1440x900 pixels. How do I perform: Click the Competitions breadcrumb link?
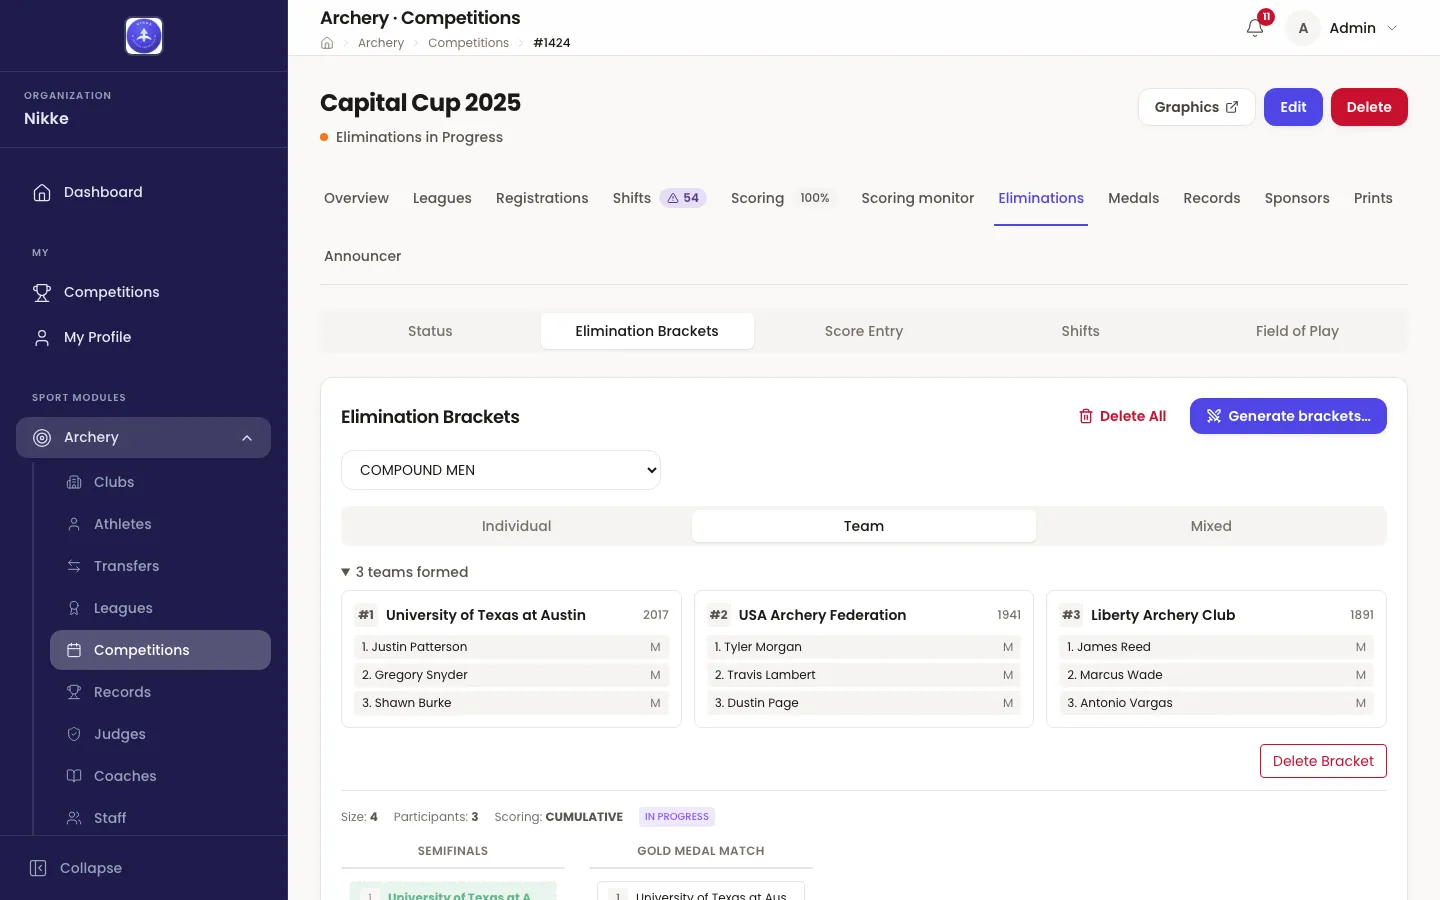point(468,43)
